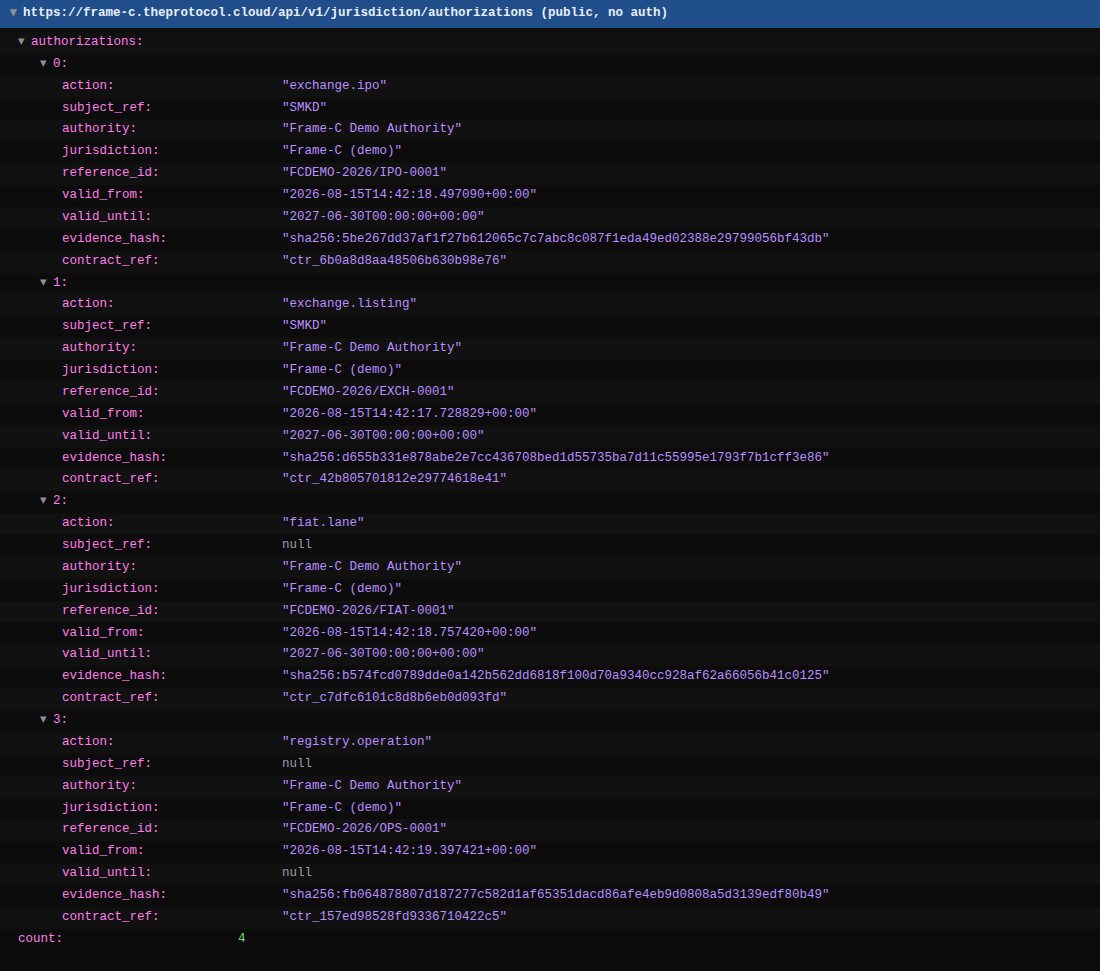Viewport: 1100px width, 971px height.
Task: Select the "fiat.lane" action value
Action: click(323, 522)
